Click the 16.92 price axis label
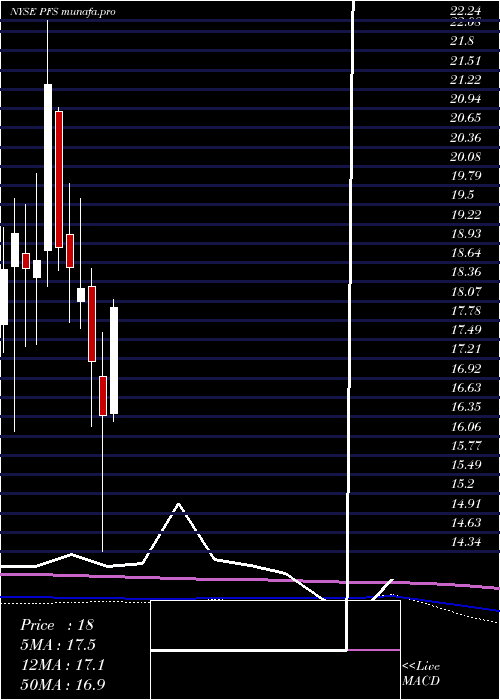 [x=465, y=368]
